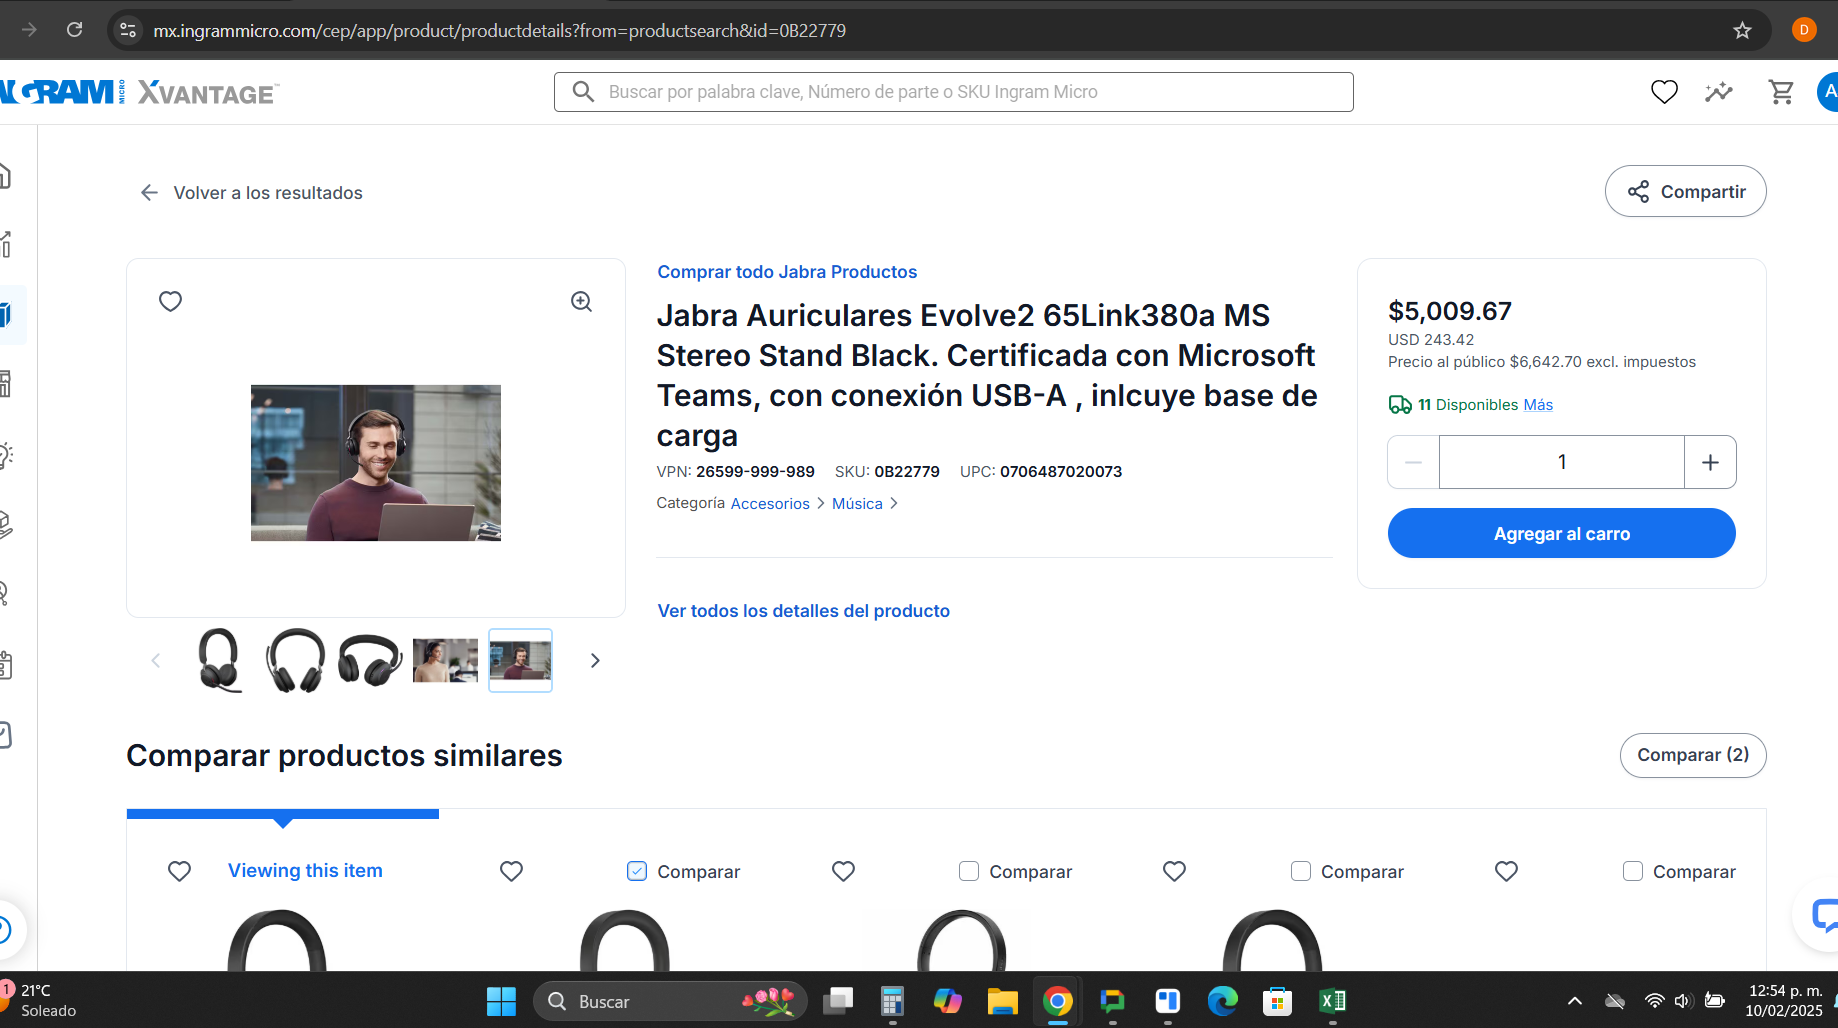The image size is (1838, 1028).
Task: Open volume control in system tray
Action: pyautogui.click(x=1682, y=1001)
